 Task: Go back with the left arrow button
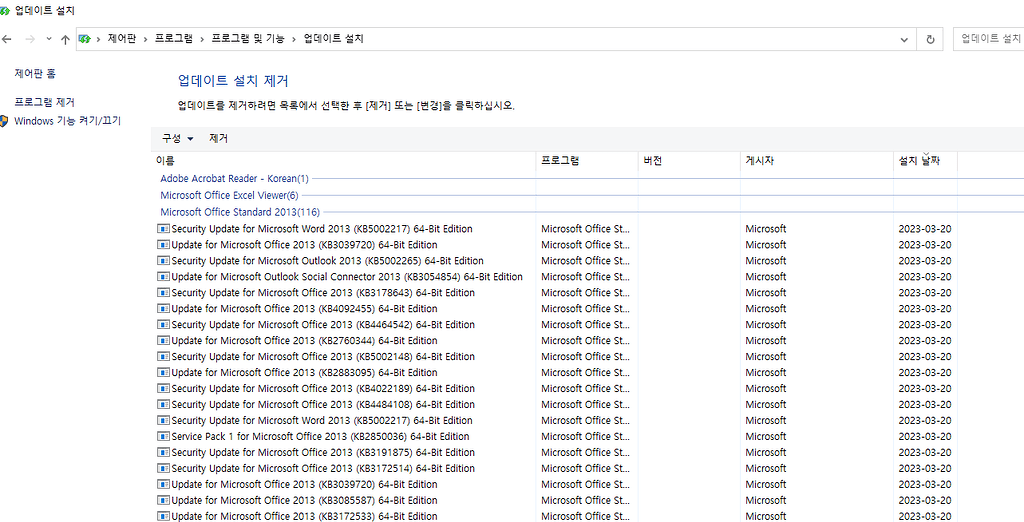pyautogui.click(x=7, y=39)
